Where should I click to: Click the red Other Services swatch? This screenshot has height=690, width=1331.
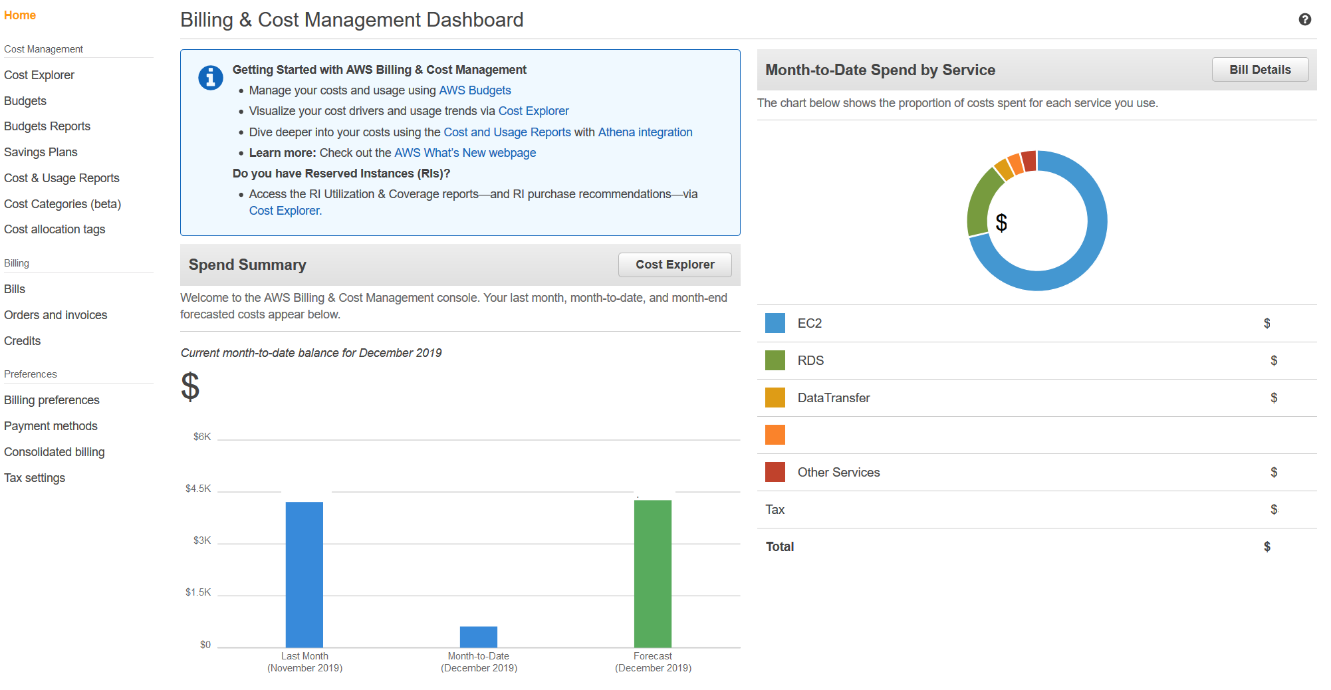[775, 472]
